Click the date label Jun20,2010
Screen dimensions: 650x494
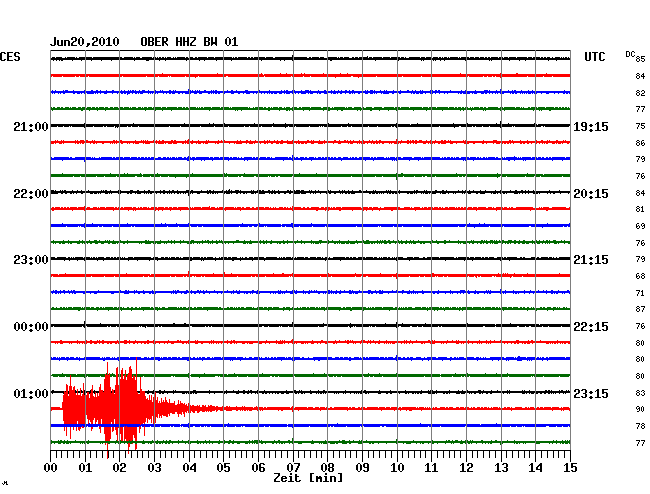[85, 42]
